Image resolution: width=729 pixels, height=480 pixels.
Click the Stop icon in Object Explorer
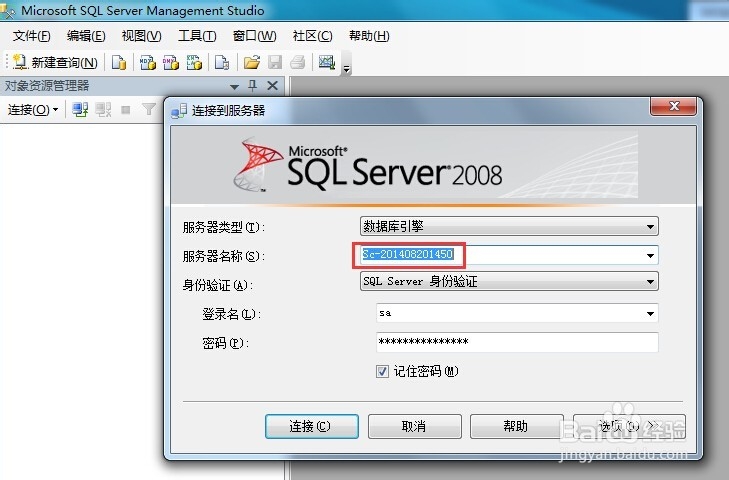126,110
